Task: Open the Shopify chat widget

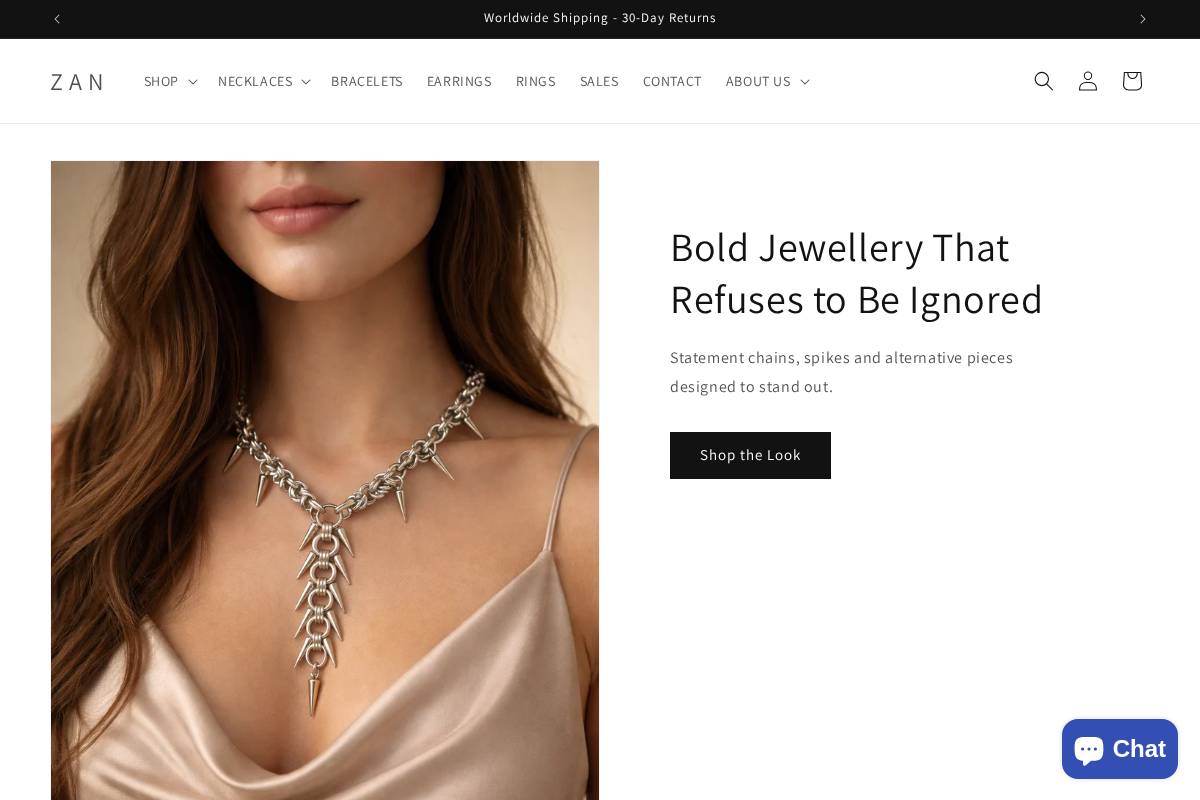Action: pos(1119,748)
